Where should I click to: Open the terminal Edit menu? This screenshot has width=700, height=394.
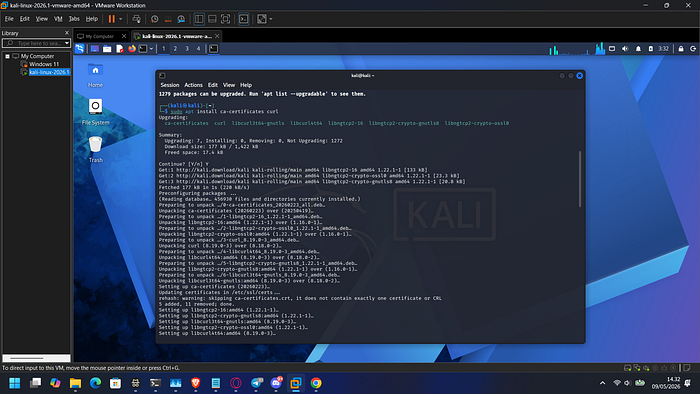point(213,85)
